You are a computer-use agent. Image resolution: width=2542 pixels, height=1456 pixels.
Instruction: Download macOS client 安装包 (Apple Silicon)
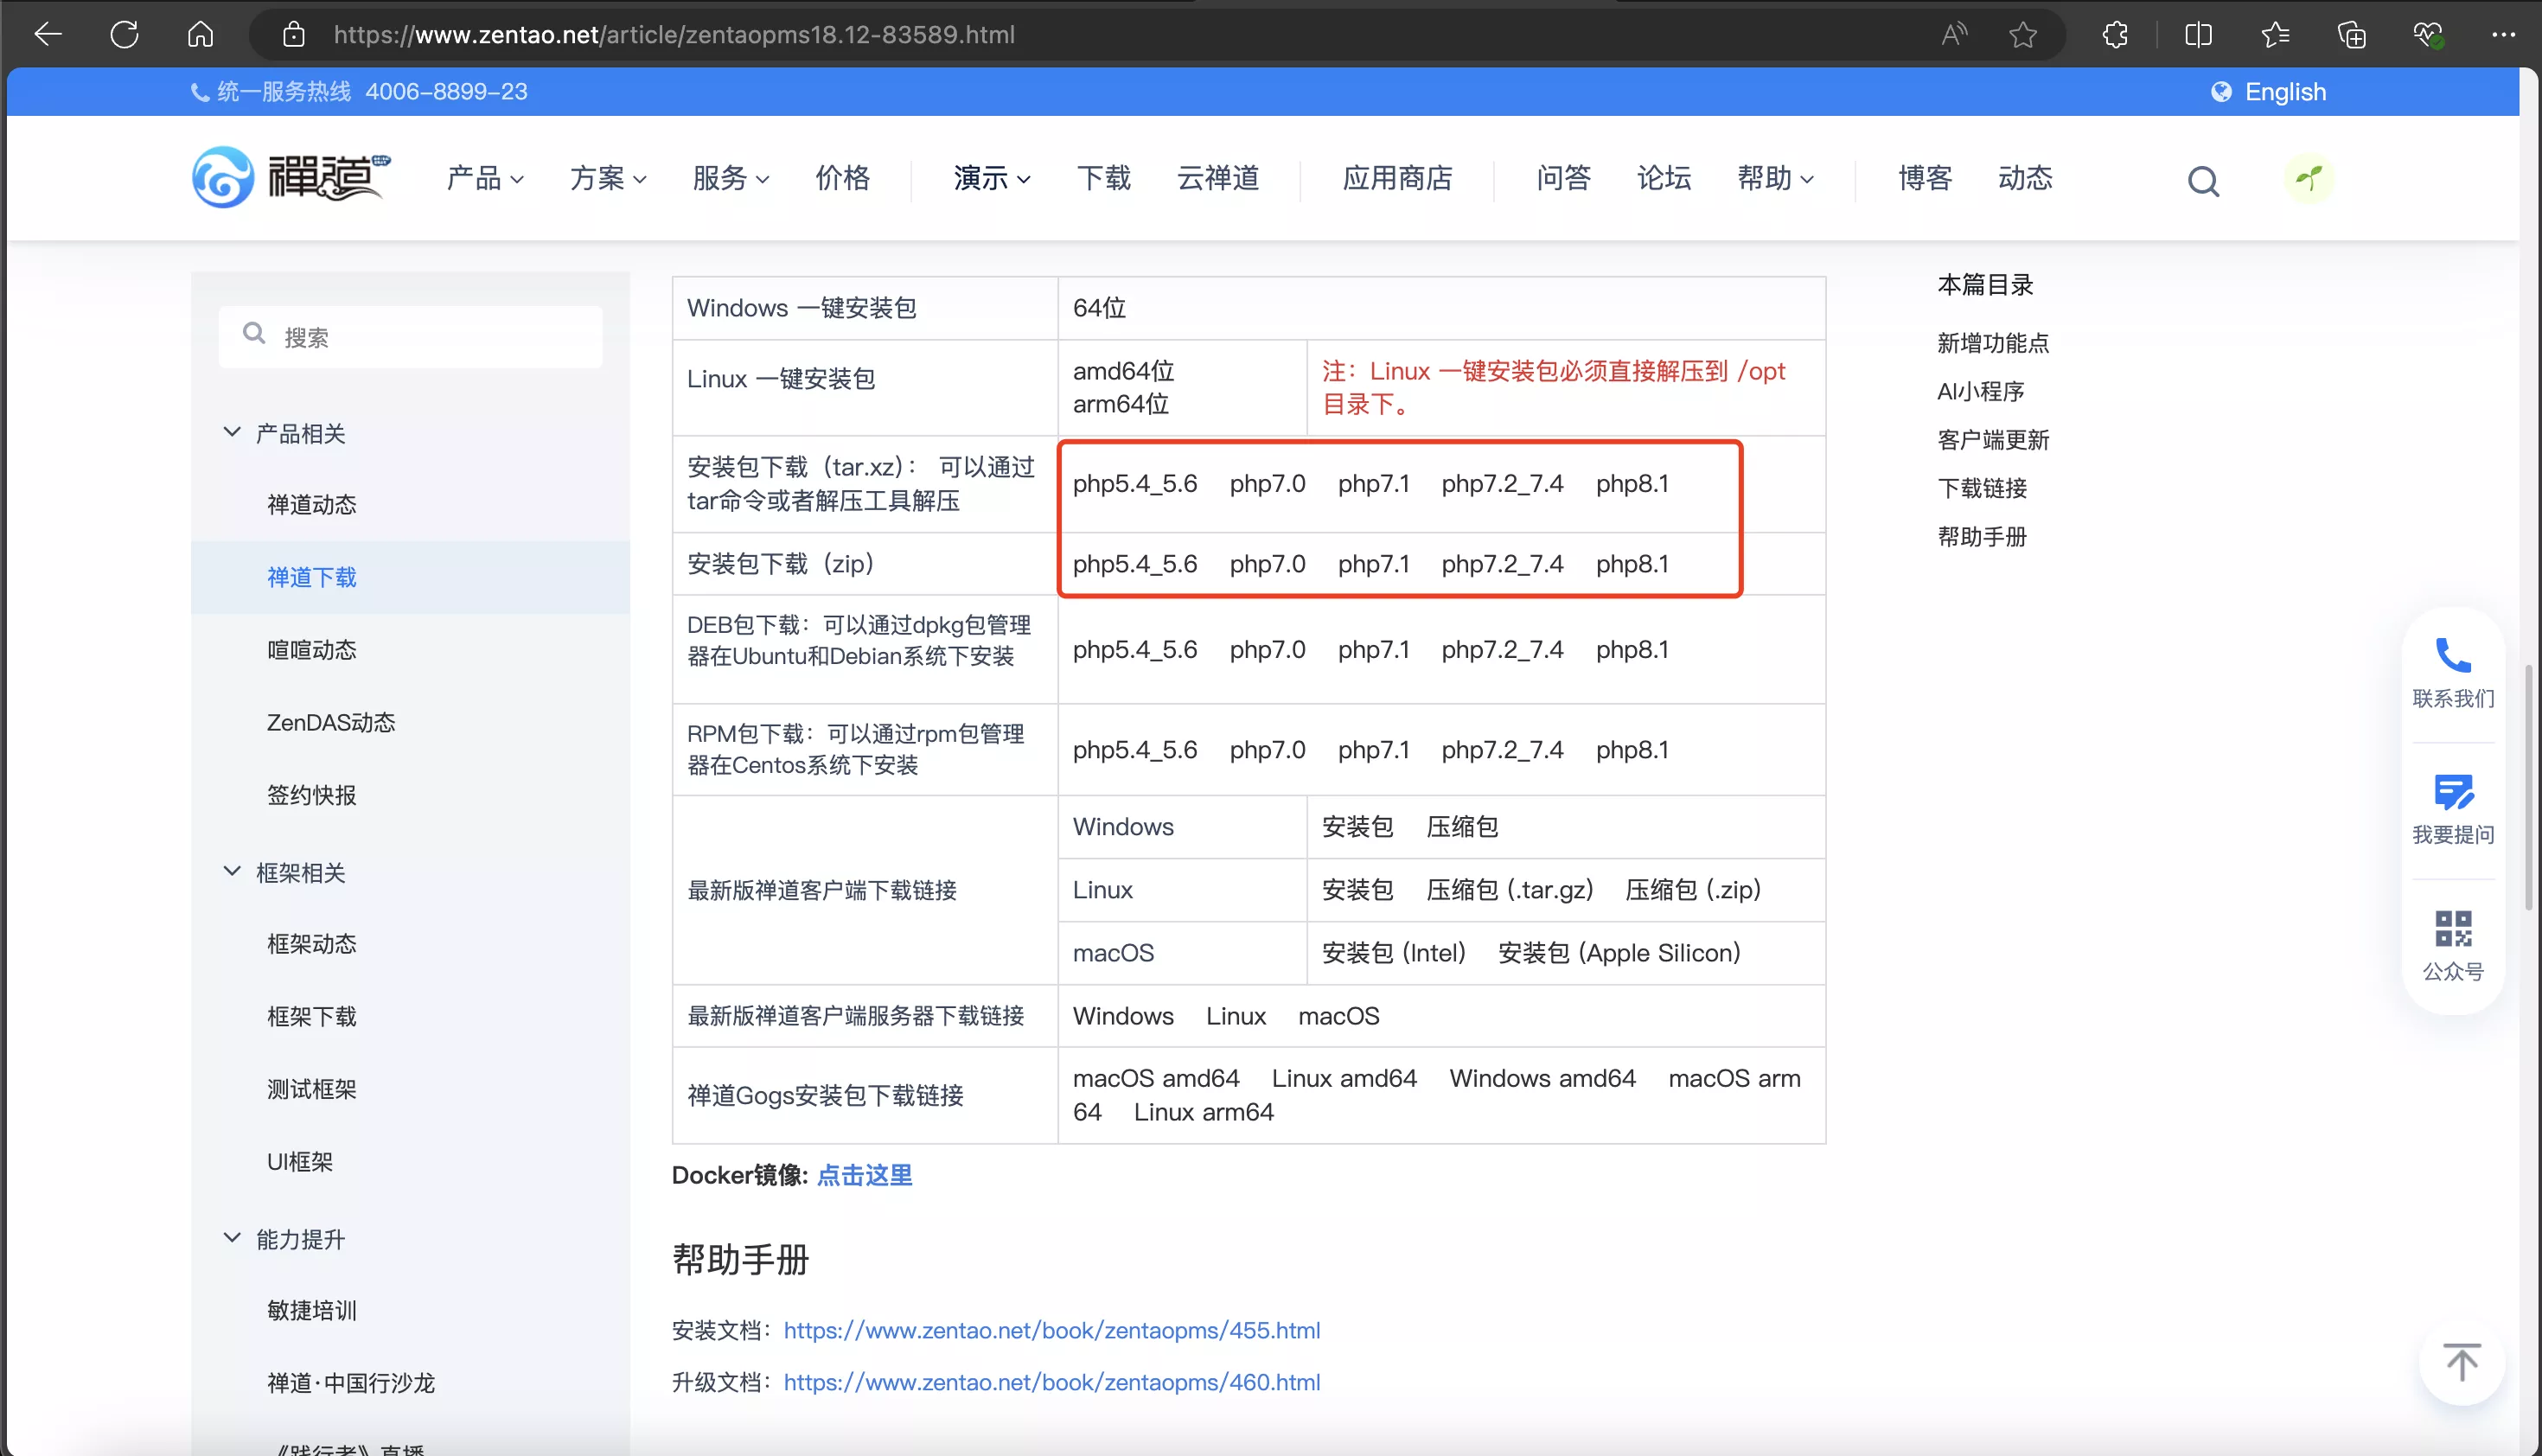[1619, 953]
